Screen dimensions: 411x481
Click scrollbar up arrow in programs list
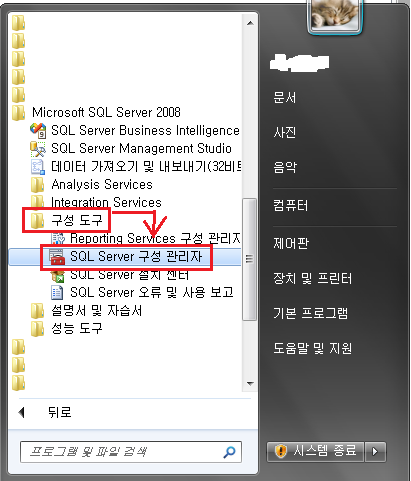(x=250, y=23)
